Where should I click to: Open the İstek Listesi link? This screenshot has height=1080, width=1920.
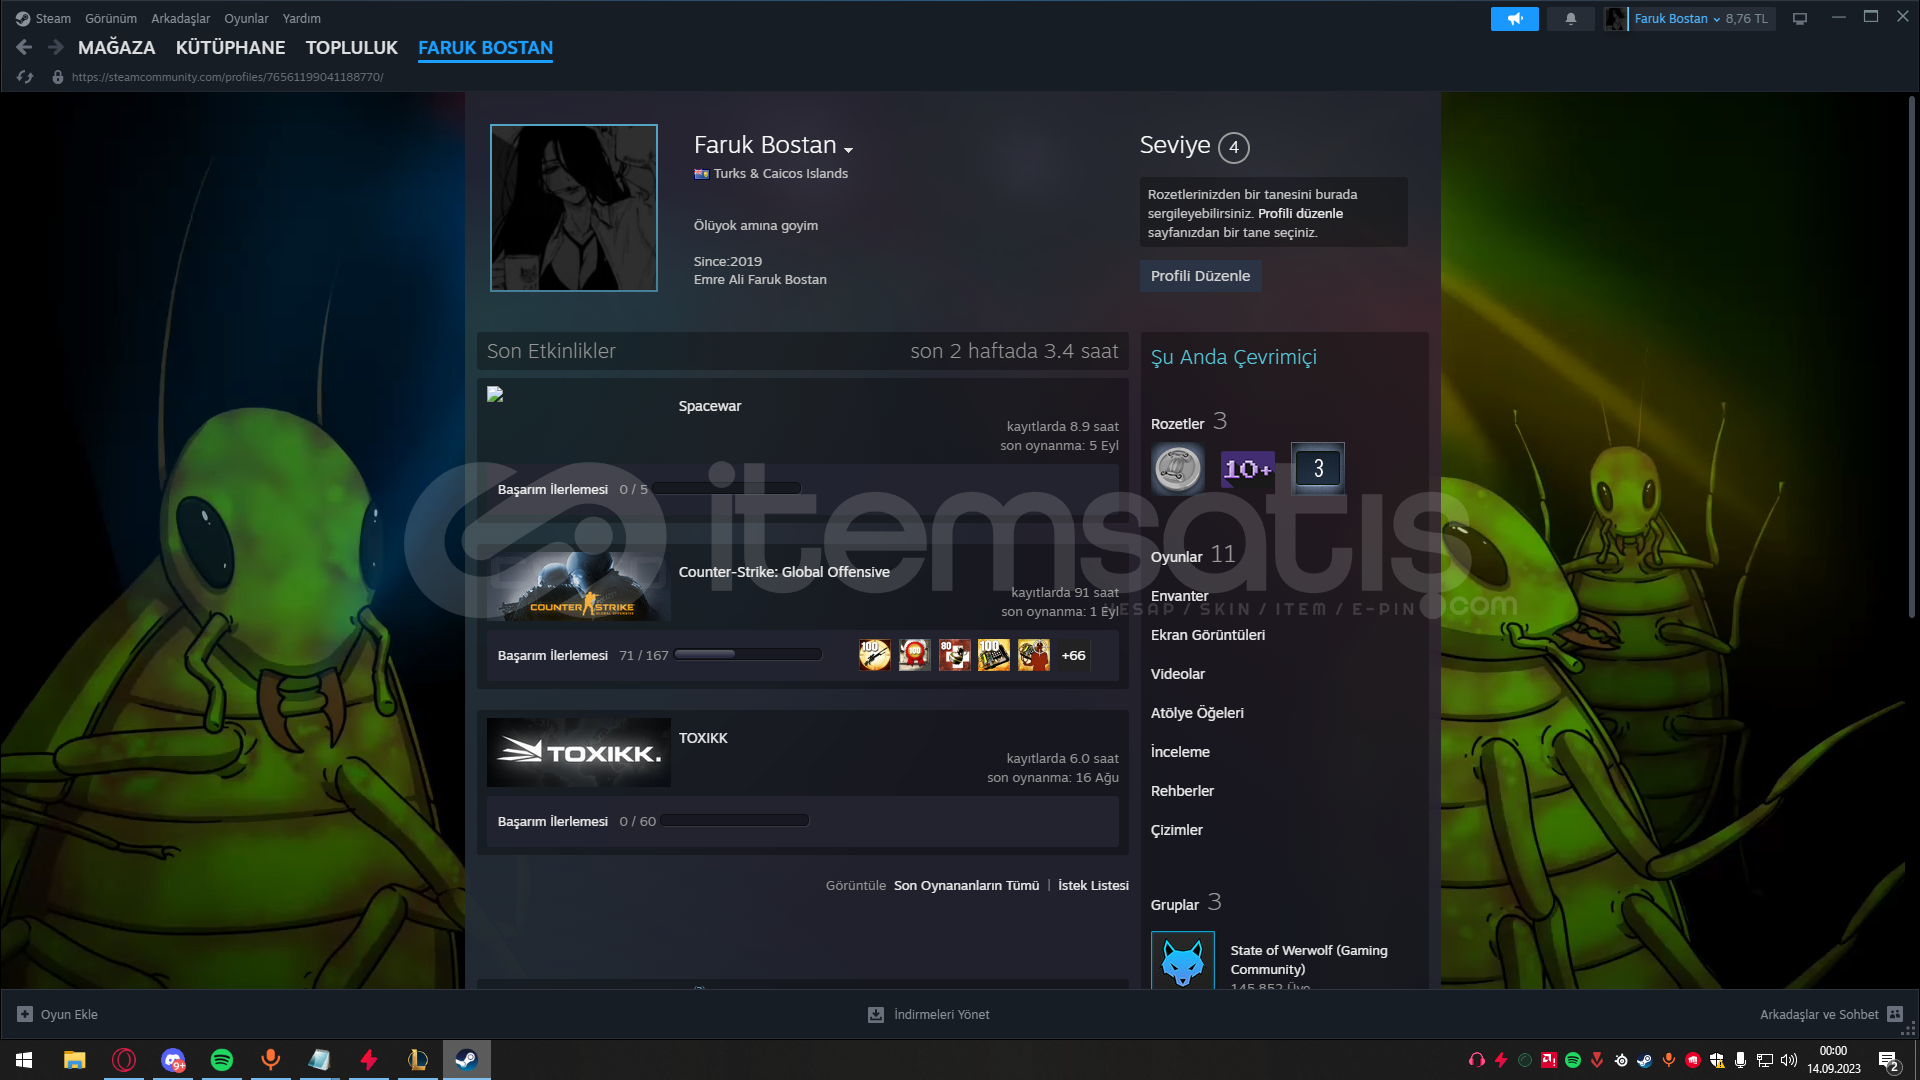[1093, 885]
